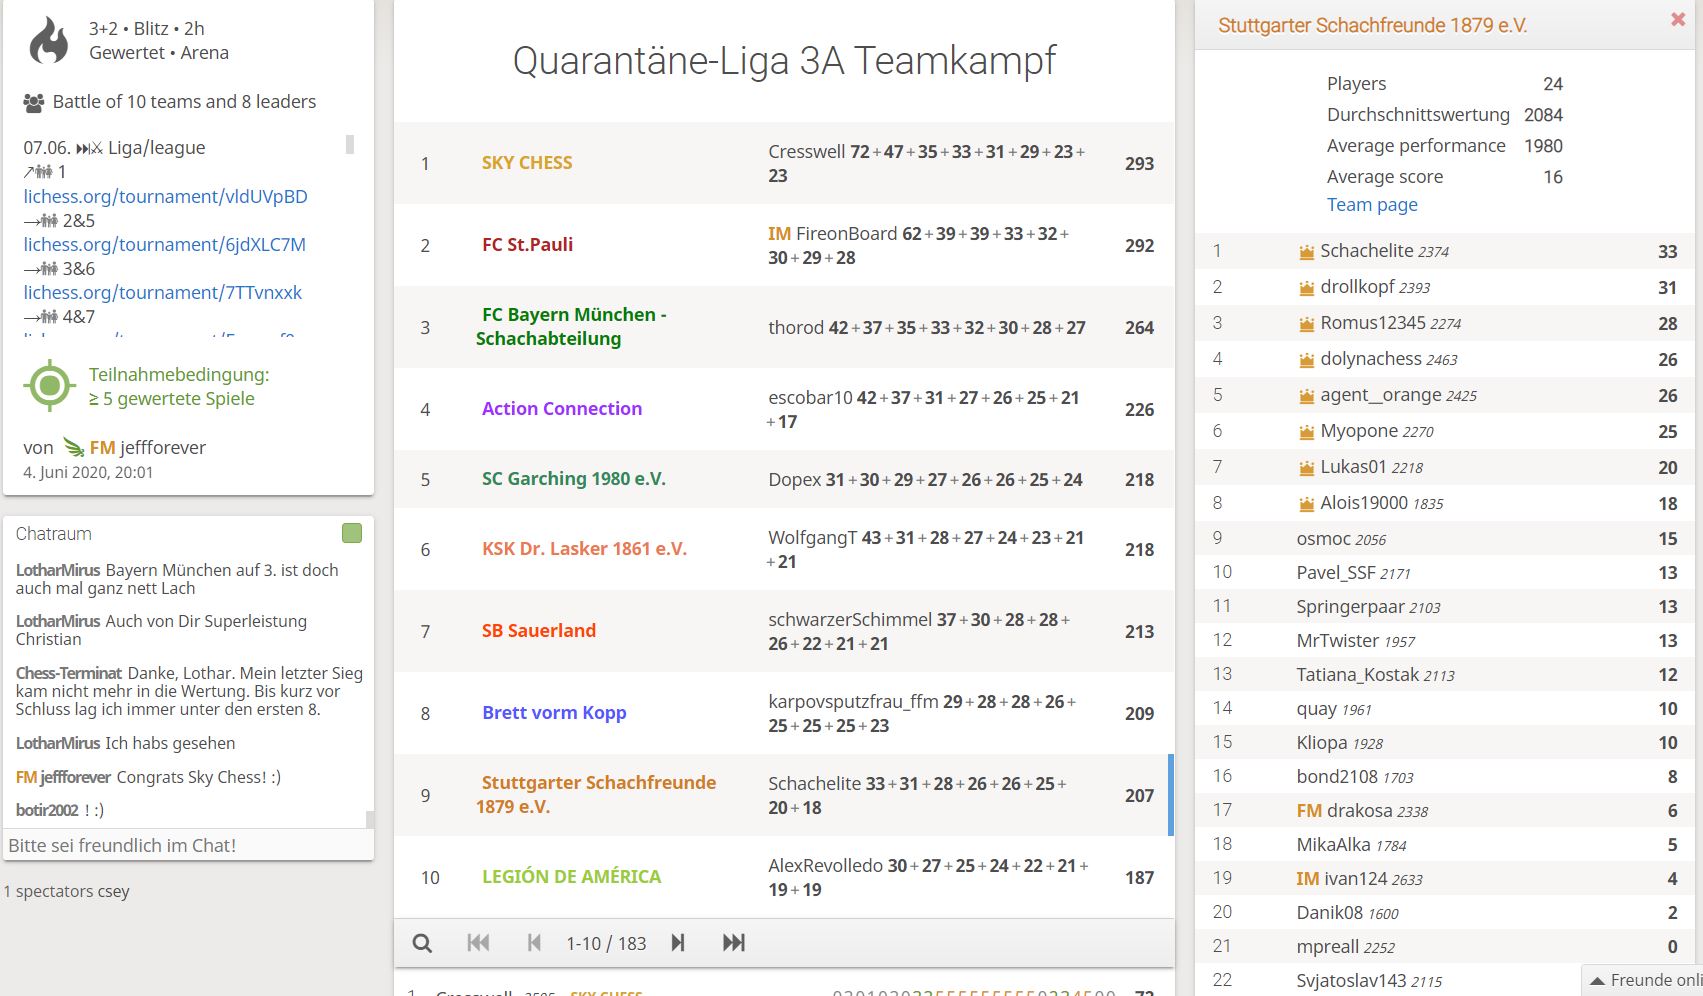Select LEGIÓN DE AMÉRICA team
The image size is (1703, 996).
click(571, 877)
